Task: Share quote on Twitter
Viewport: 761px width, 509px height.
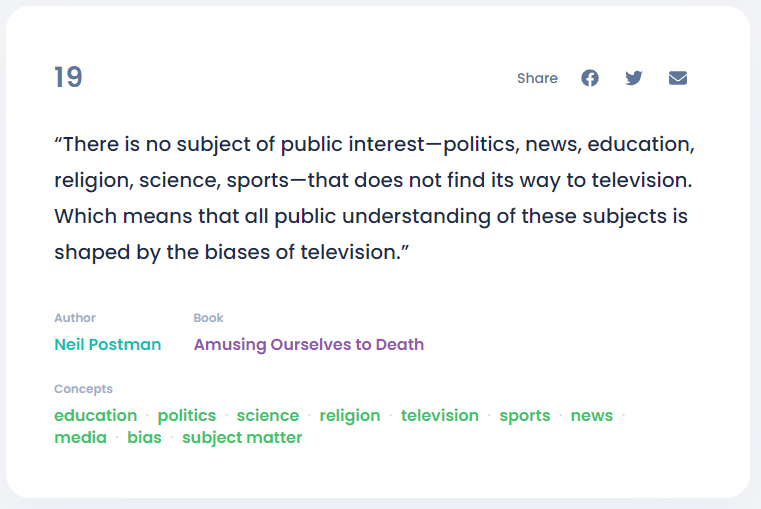Action: 634,78
